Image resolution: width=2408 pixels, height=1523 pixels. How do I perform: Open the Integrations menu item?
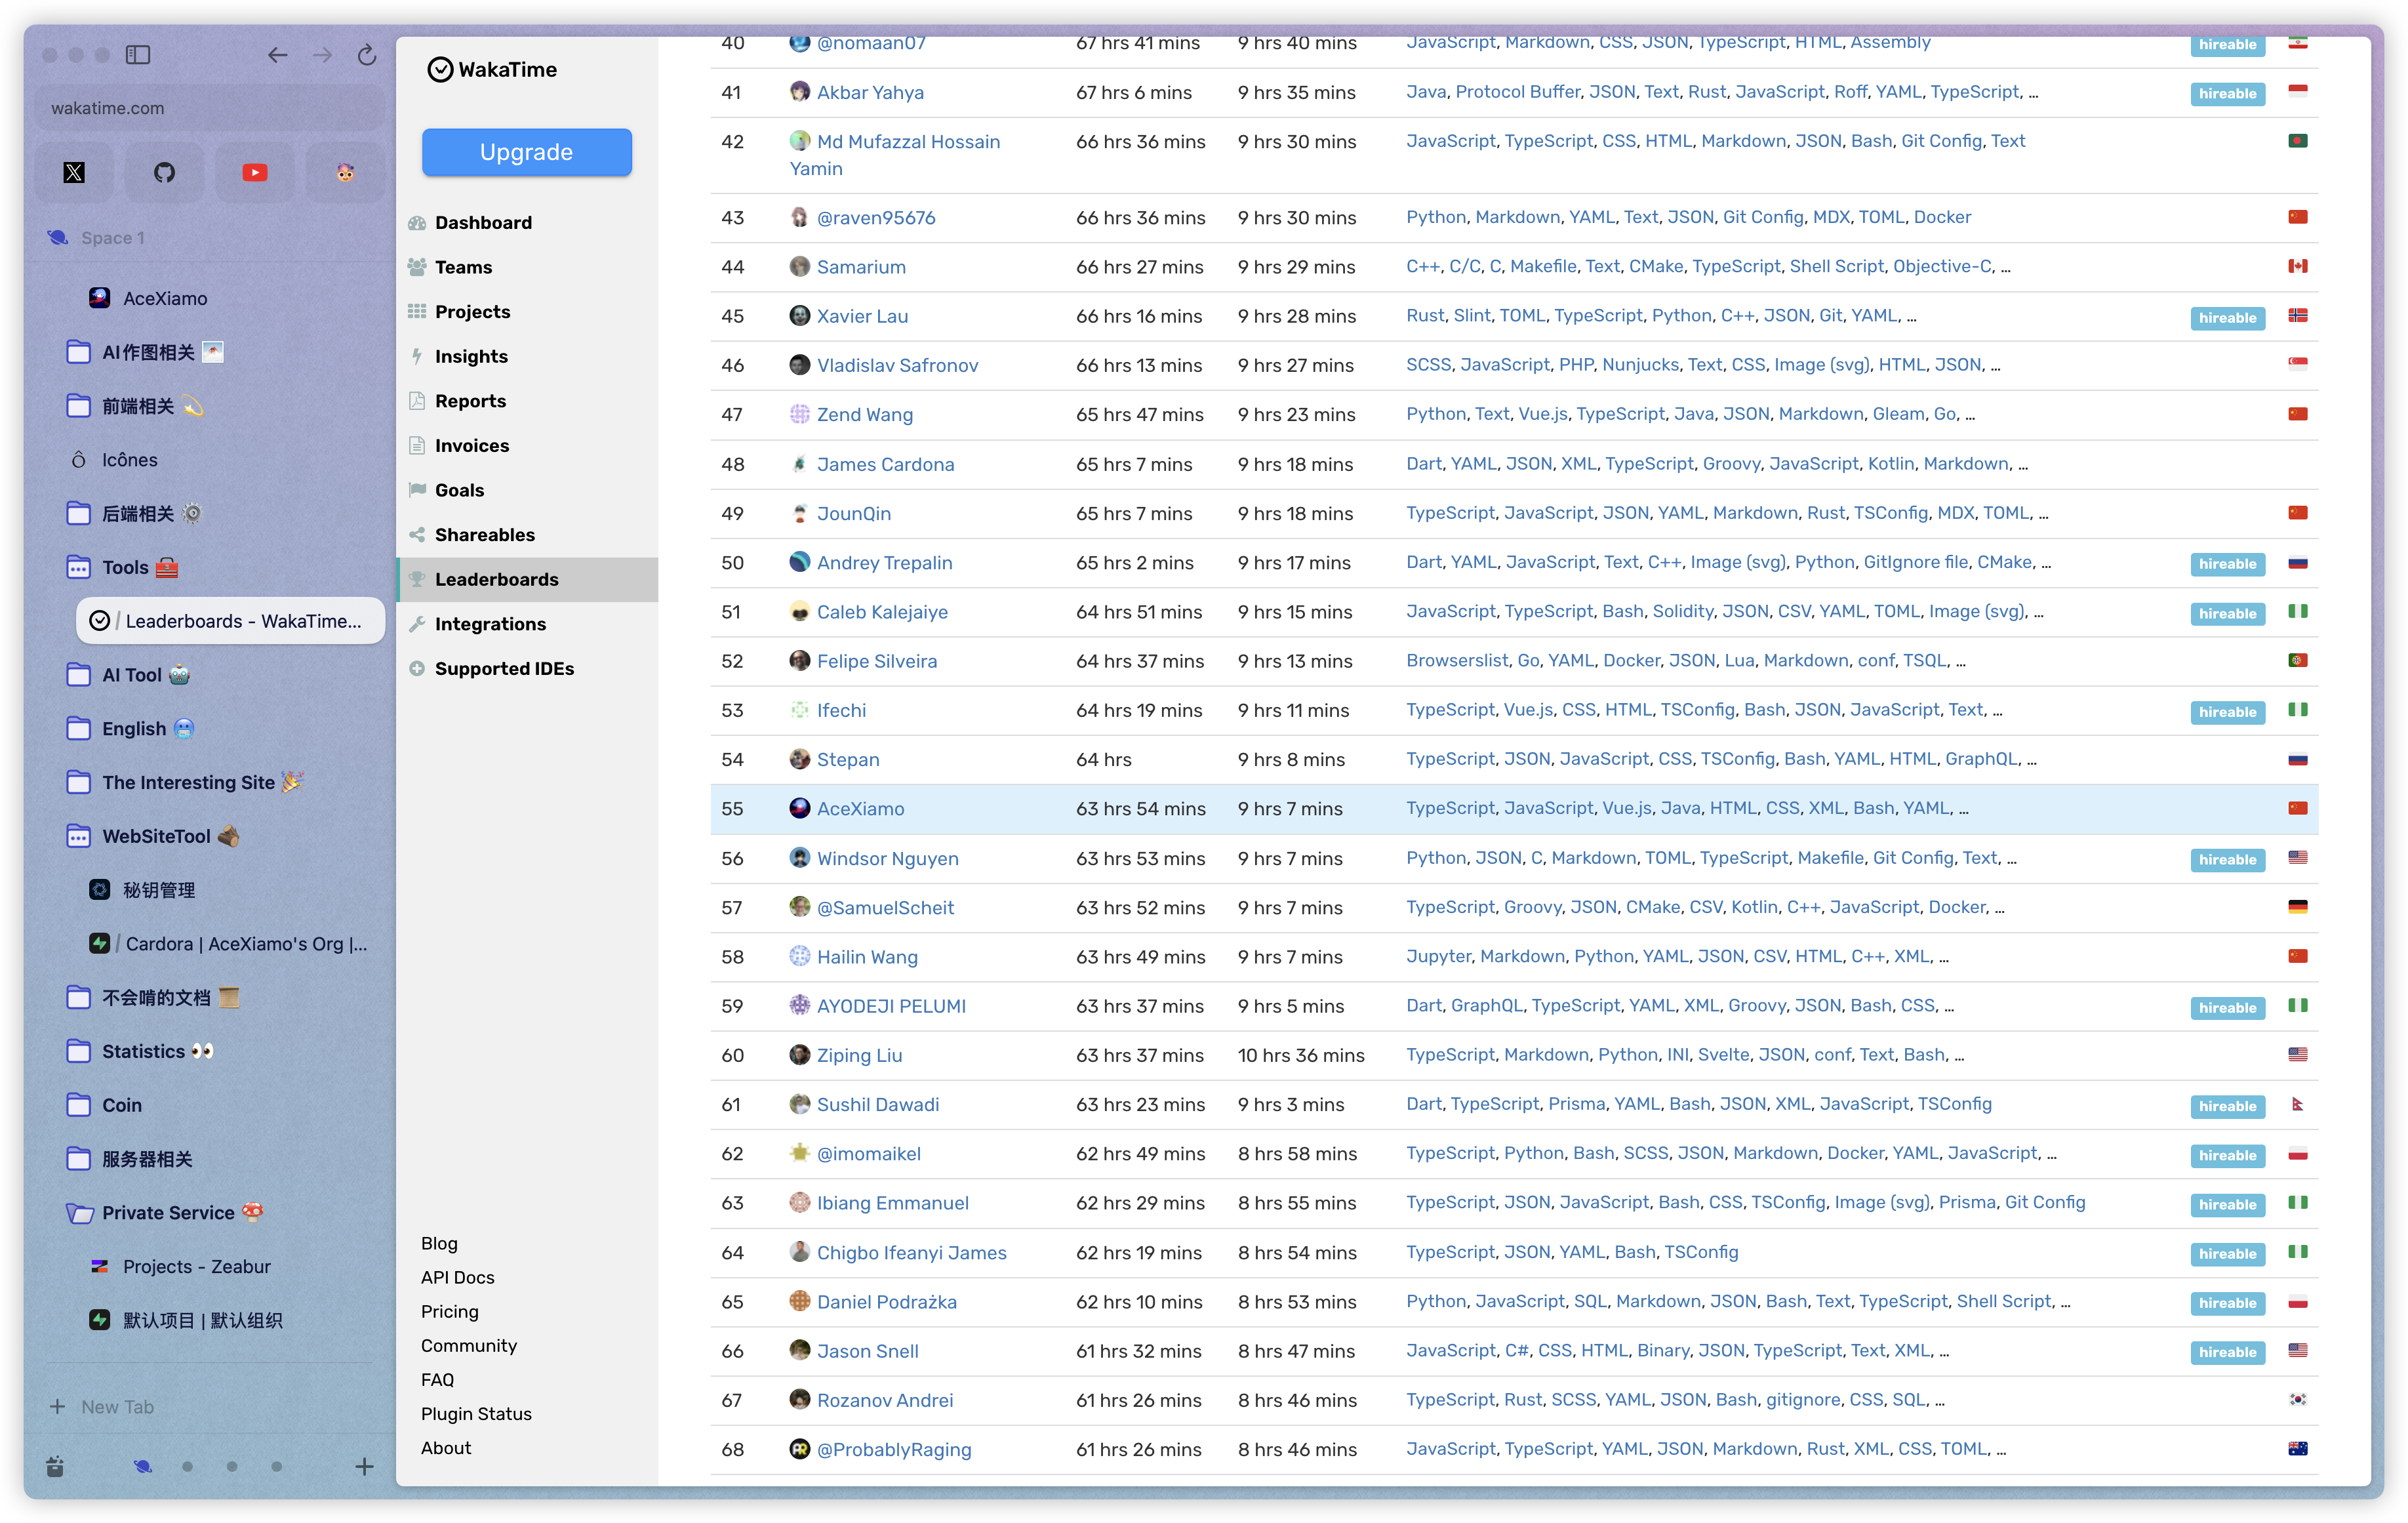[490, 624]
